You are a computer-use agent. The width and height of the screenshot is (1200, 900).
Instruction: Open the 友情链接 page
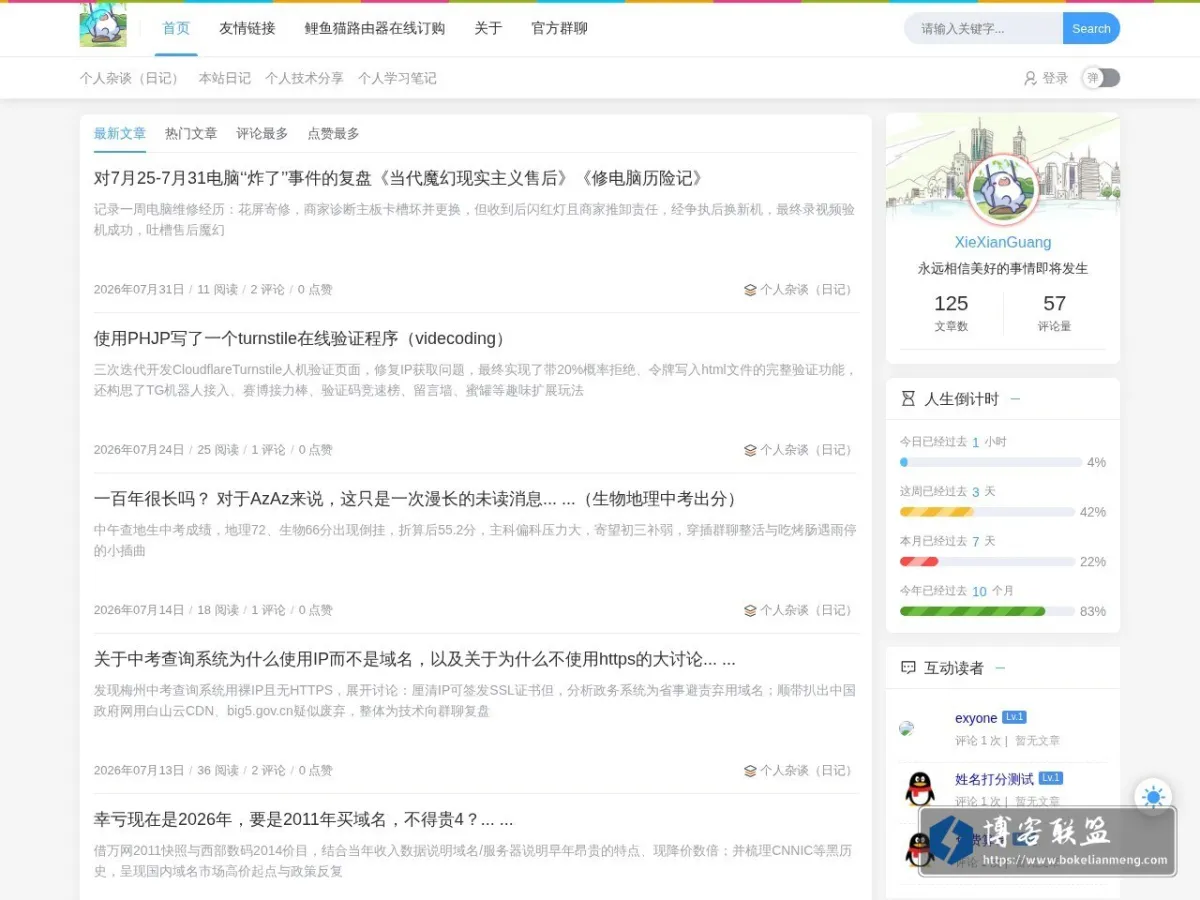pyautogui.click(x=247, y=28)
